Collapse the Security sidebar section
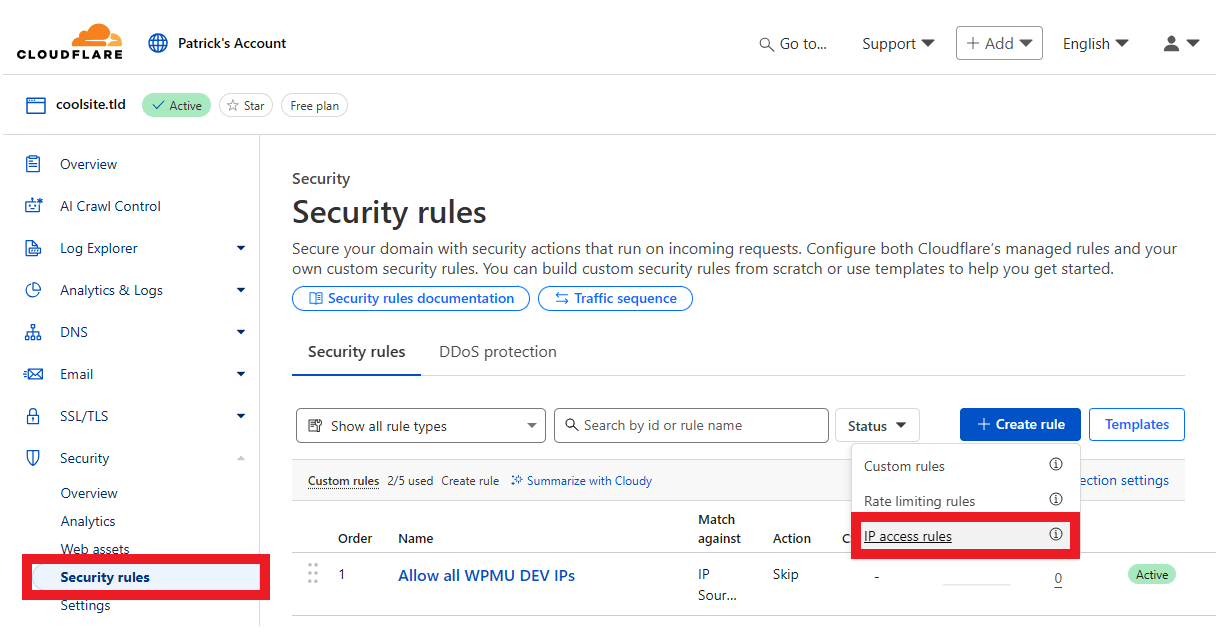The image size is (1220, 642). click(241, 458)
